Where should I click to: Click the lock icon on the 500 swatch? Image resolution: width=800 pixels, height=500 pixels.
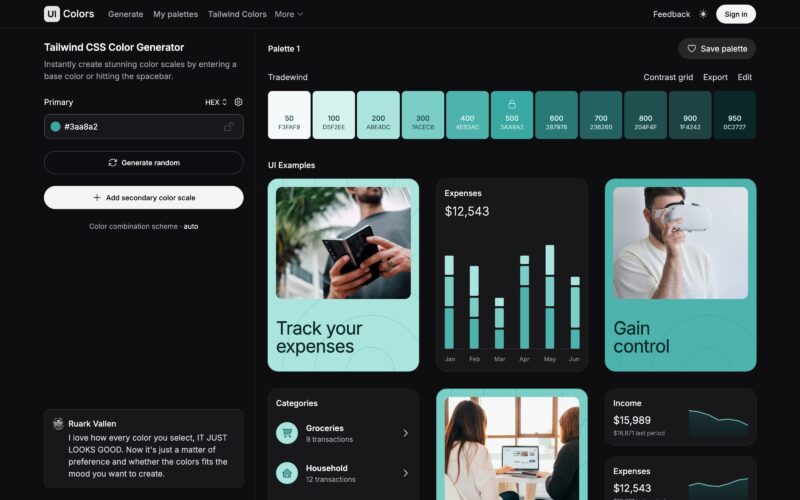[x=512, y=104]
